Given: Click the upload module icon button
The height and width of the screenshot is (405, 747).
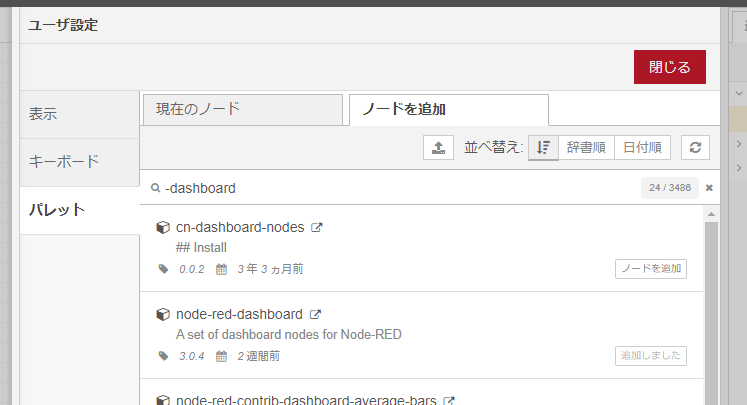Looking at the screenshot, I should pos(437,147).
